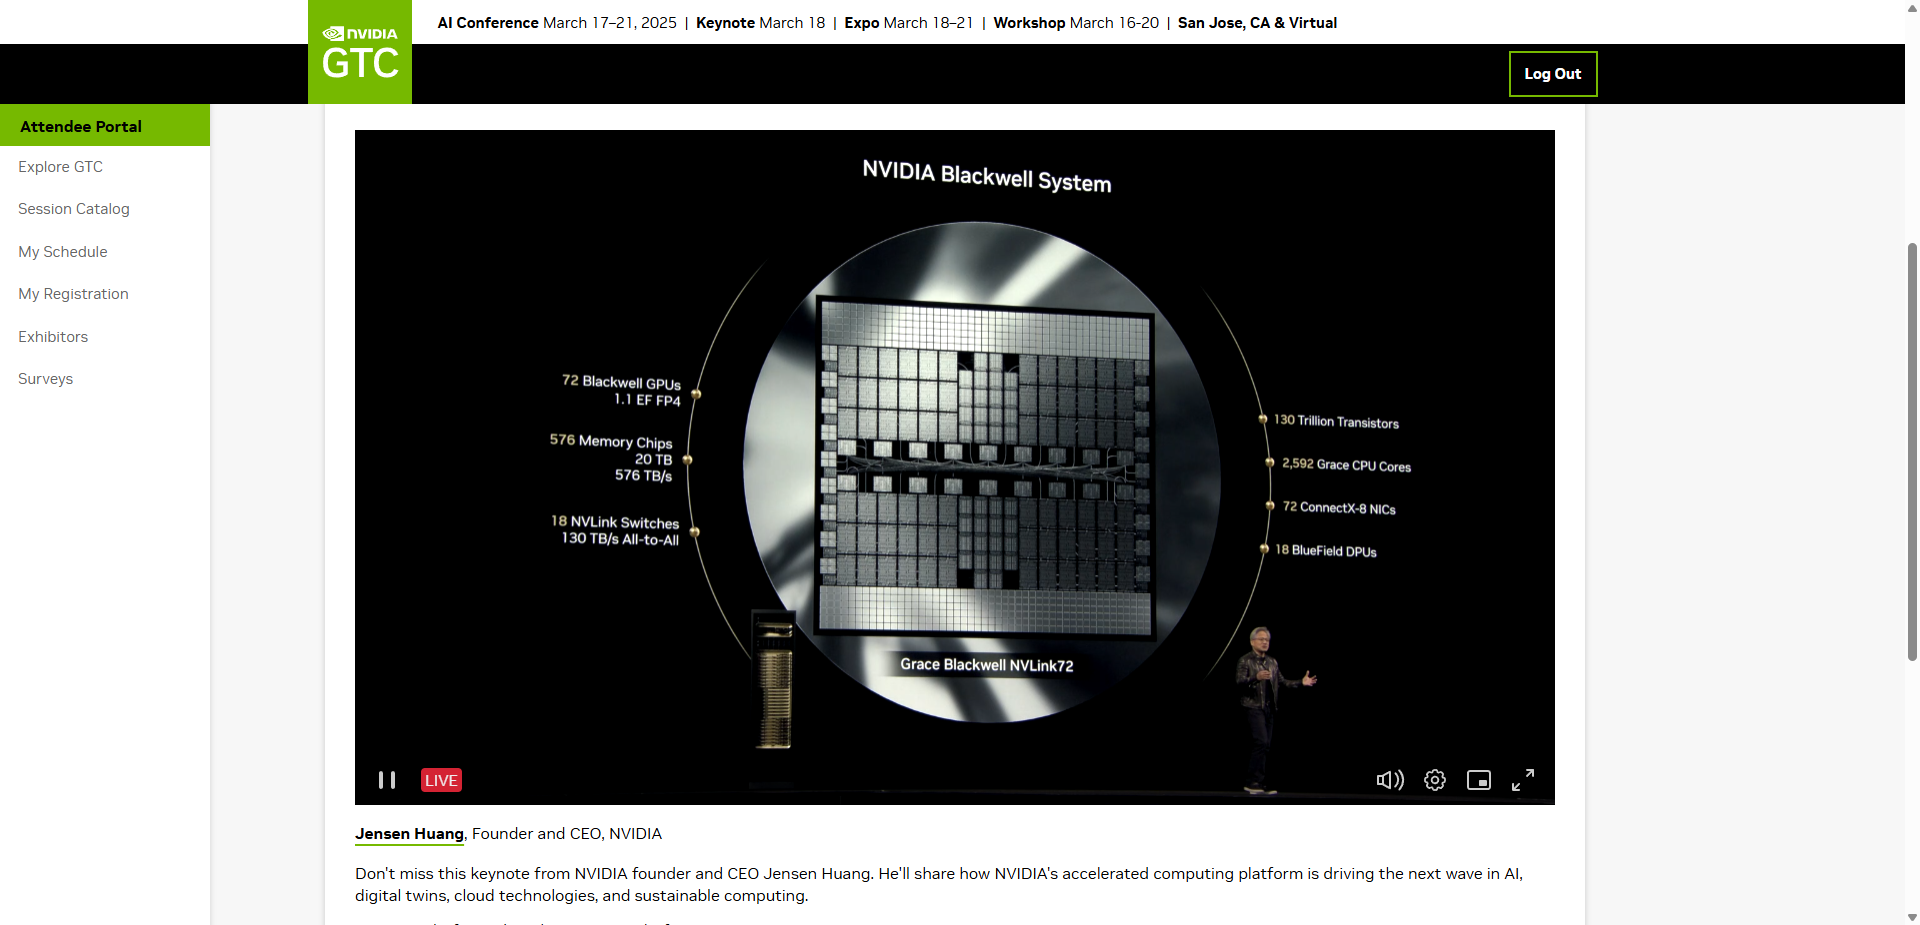The width and height of the screenshot is (1920, 925).
Task: Open My Schedule in sidebar
Action: [x=63, y=252]
